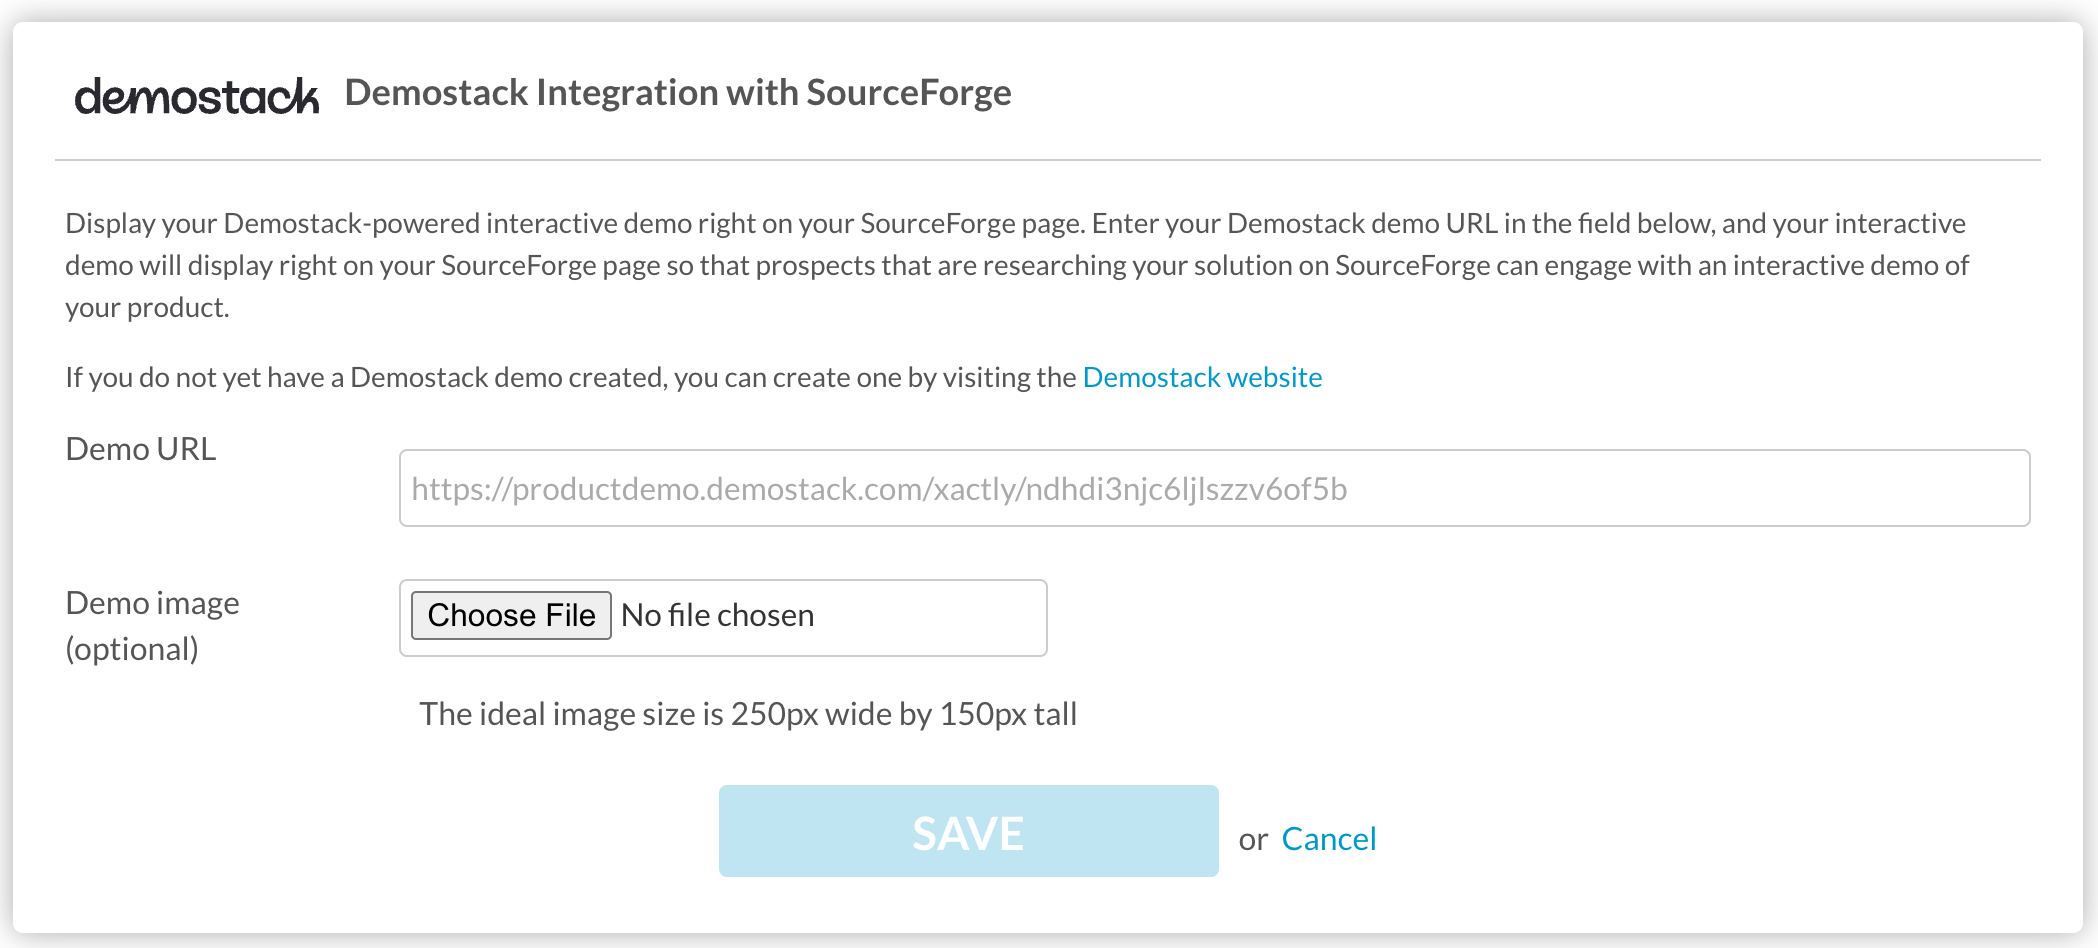This screenshot has height=948, width=2098.
Task: Click the Demo image (optional) label
Action: coord(152,625)
